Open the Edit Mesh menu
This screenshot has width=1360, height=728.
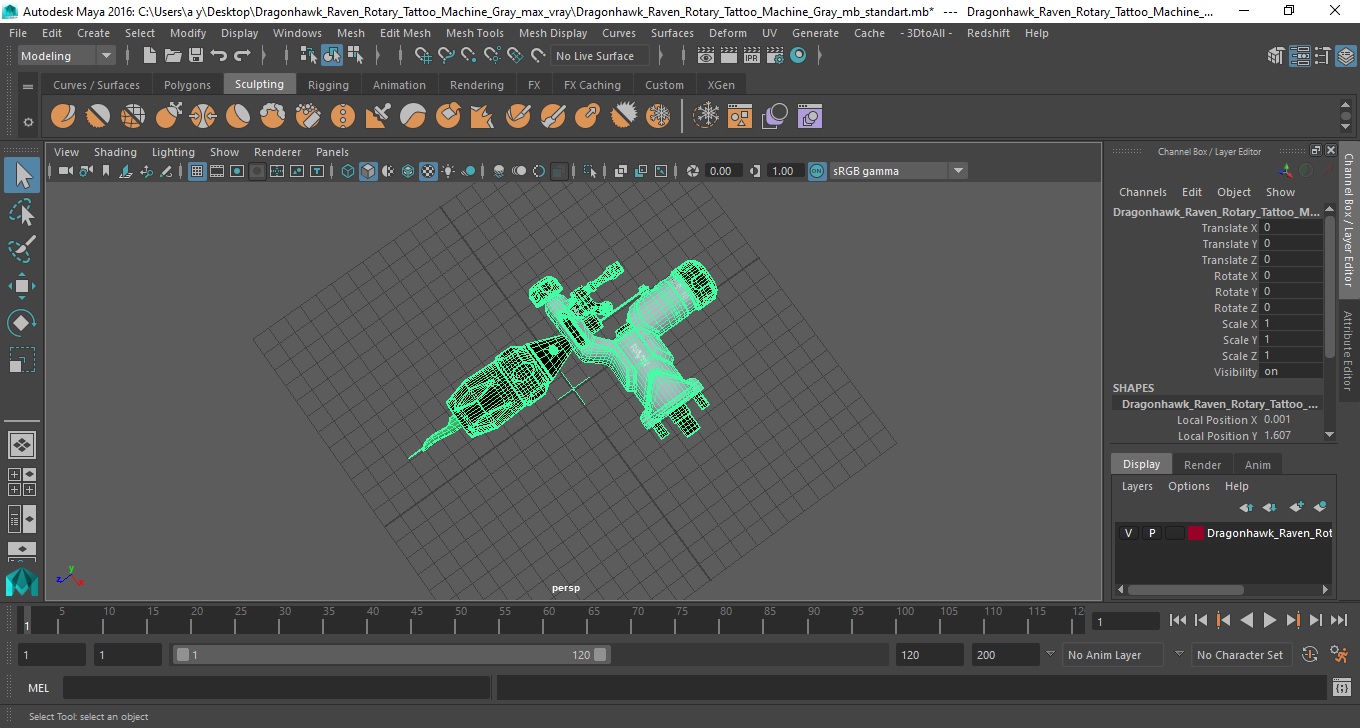(x=405, y=33)
